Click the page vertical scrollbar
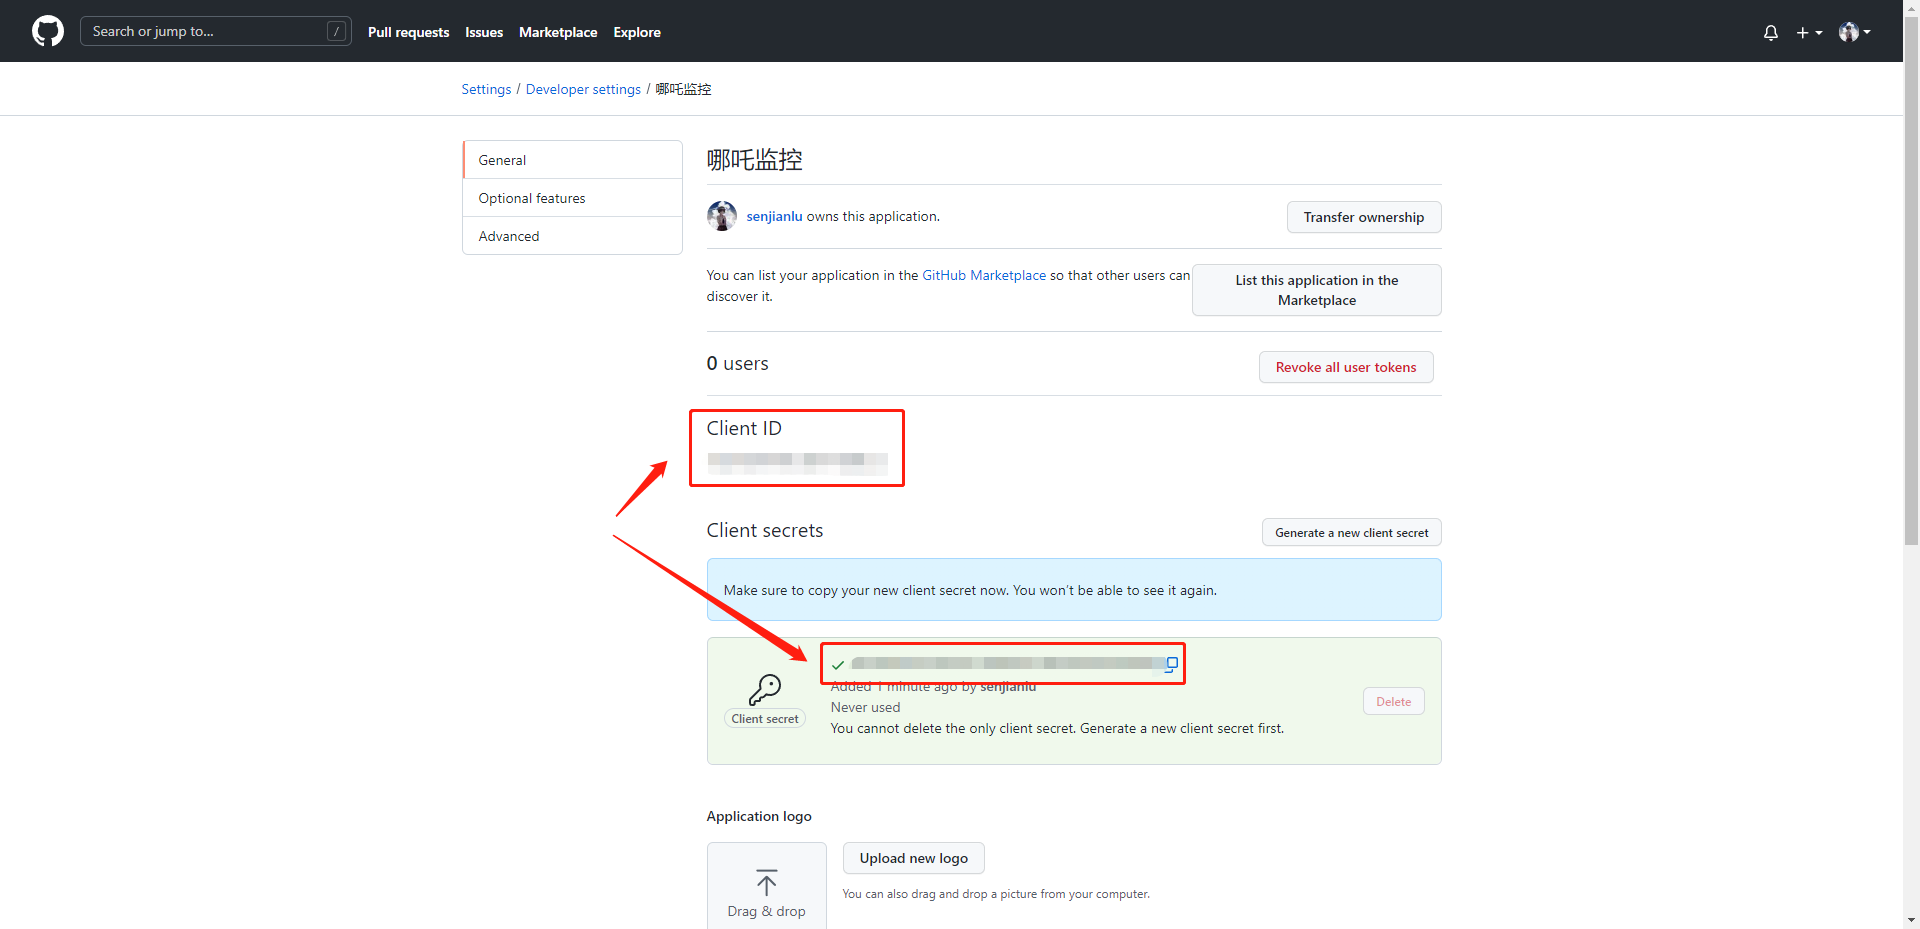 1911,280
